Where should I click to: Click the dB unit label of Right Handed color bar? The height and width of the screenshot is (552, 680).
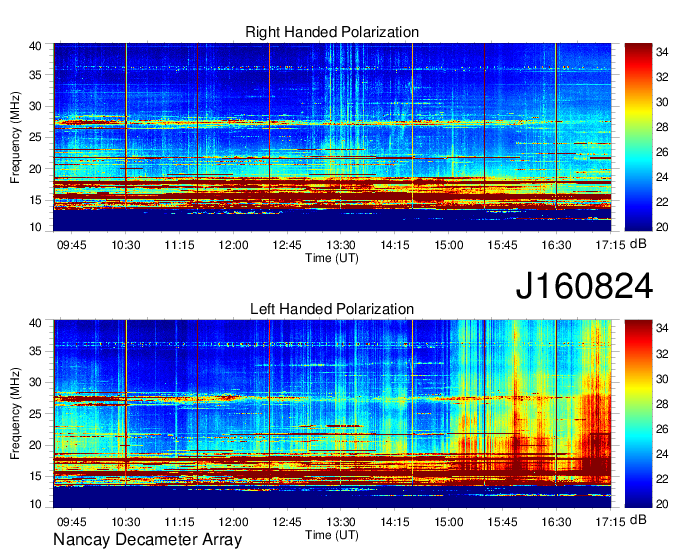click(638, 245)
